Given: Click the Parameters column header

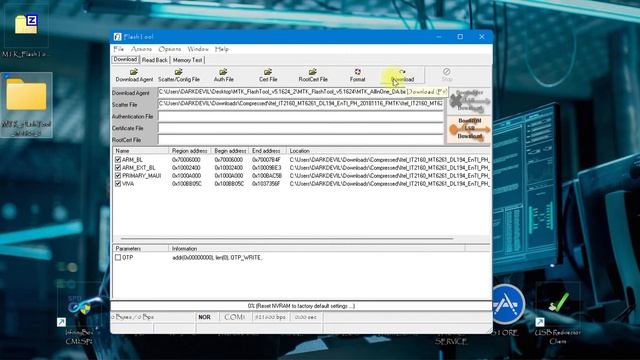Looking at the screenshot, I should tap(141, 249).
